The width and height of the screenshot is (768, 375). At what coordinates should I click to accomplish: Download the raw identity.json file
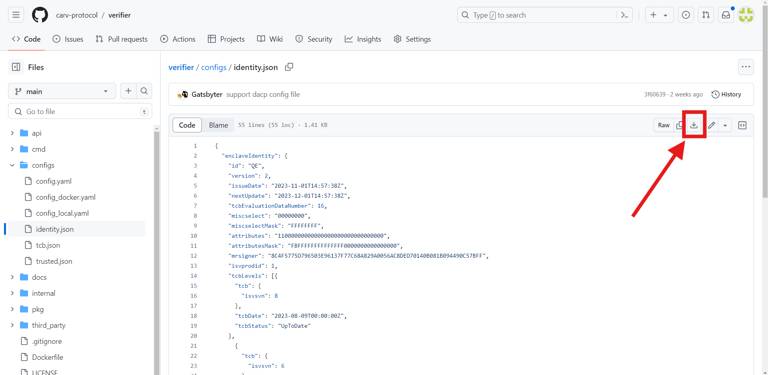click(x=694, y=125)
